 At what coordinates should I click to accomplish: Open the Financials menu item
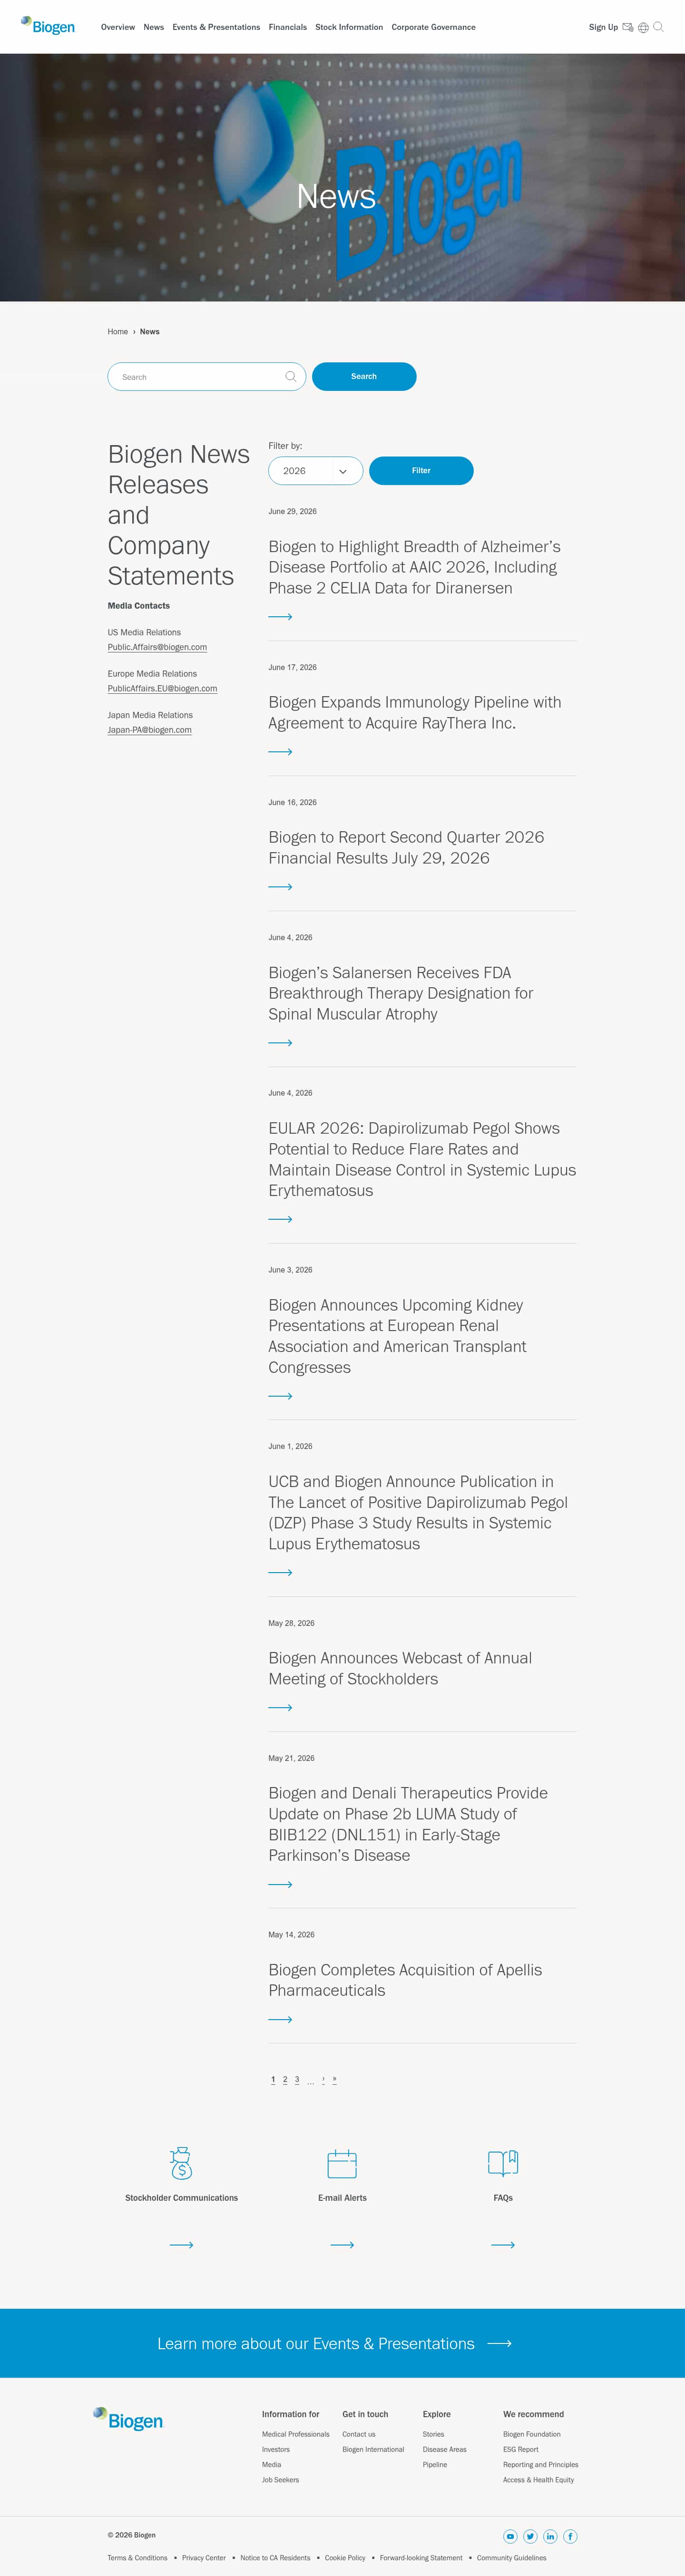pos(287,27)
